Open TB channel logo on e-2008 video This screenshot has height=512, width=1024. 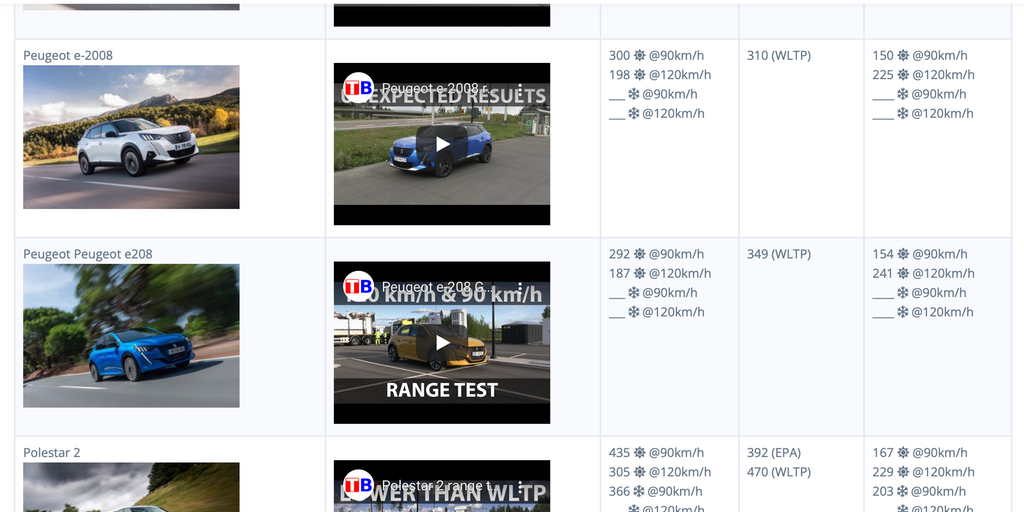point(358,88)
